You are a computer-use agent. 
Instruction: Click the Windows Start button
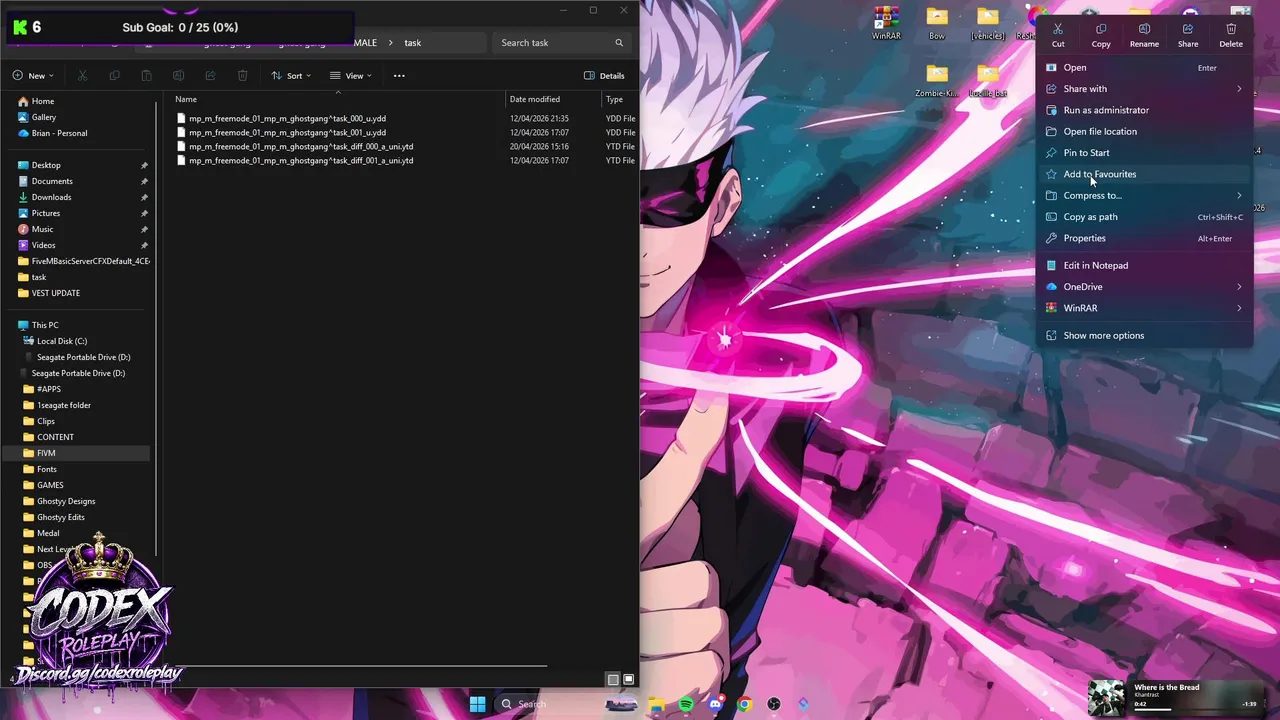pyautogui.click(x=477, y=704)
